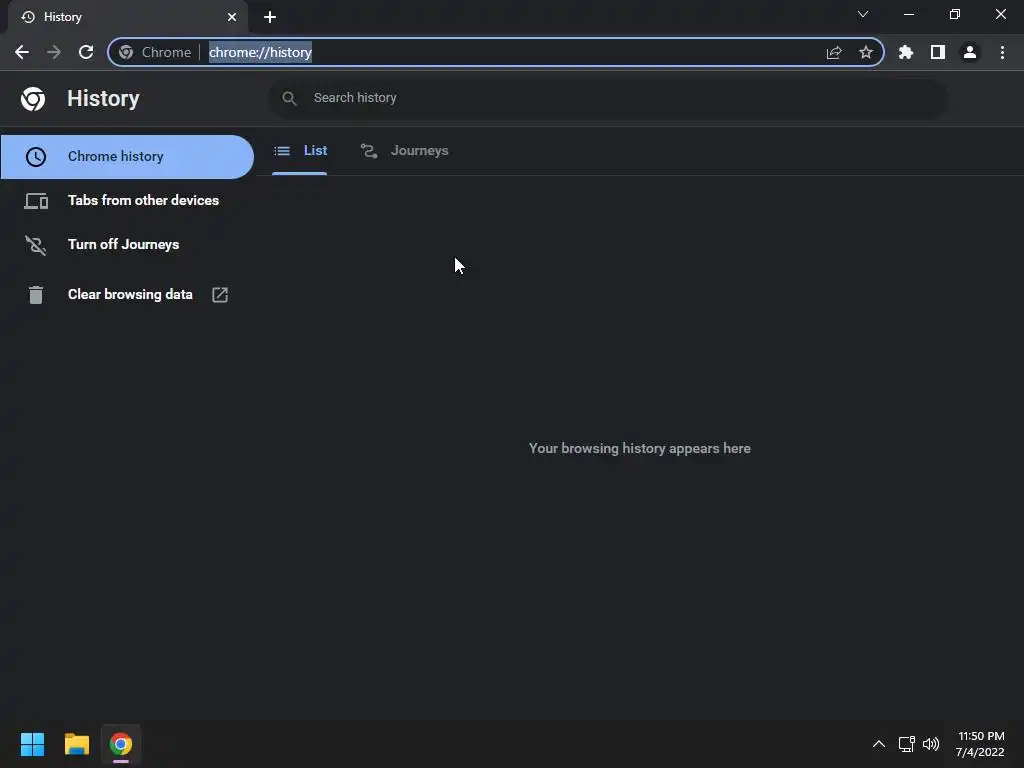Switch to the Journeys tab

pos(404,151)
